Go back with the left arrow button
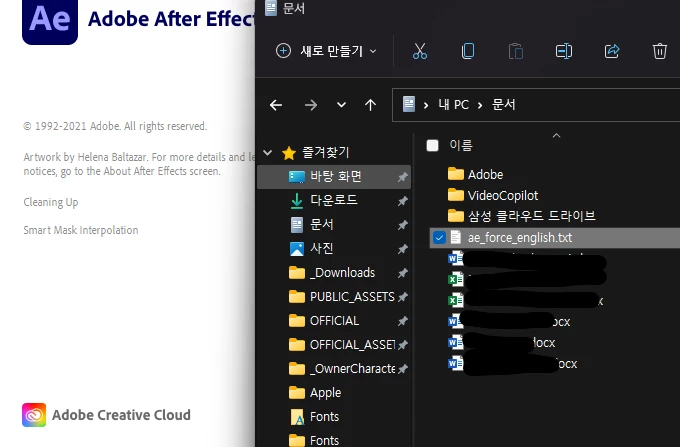This screenshot has width=680, height=447. [276, 105]
